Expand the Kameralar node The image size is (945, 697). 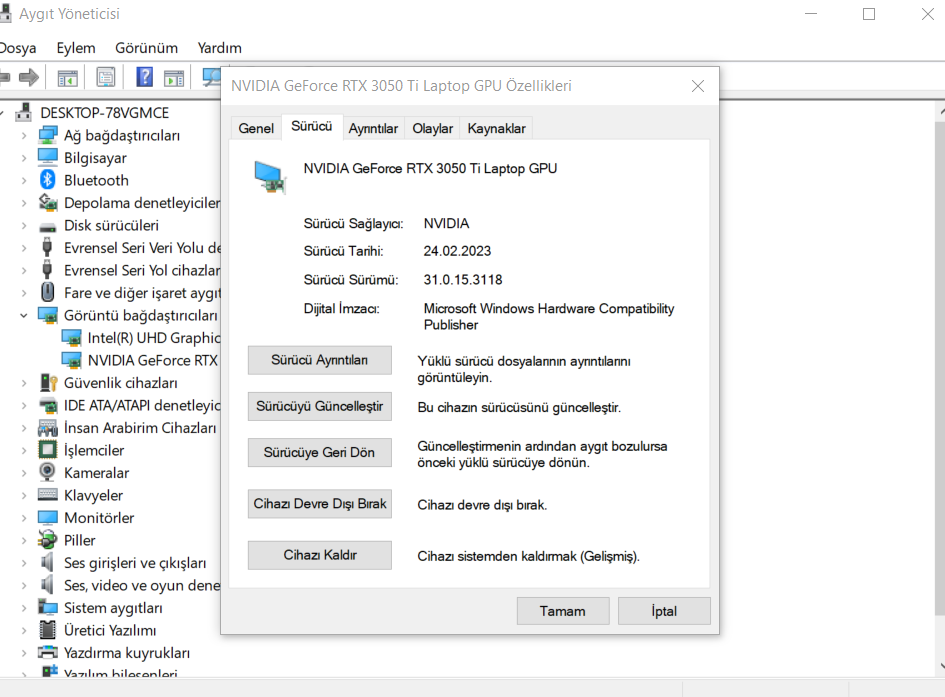coord(24,473)
